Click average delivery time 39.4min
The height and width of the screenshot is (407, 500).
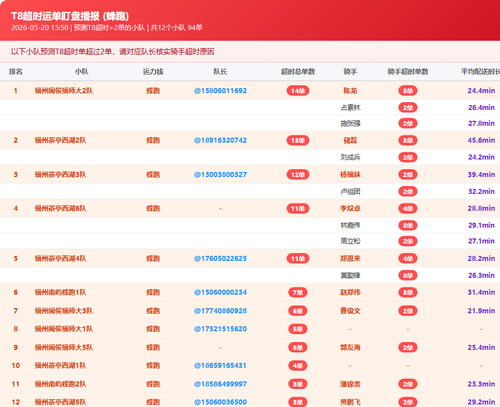(481, 175)
